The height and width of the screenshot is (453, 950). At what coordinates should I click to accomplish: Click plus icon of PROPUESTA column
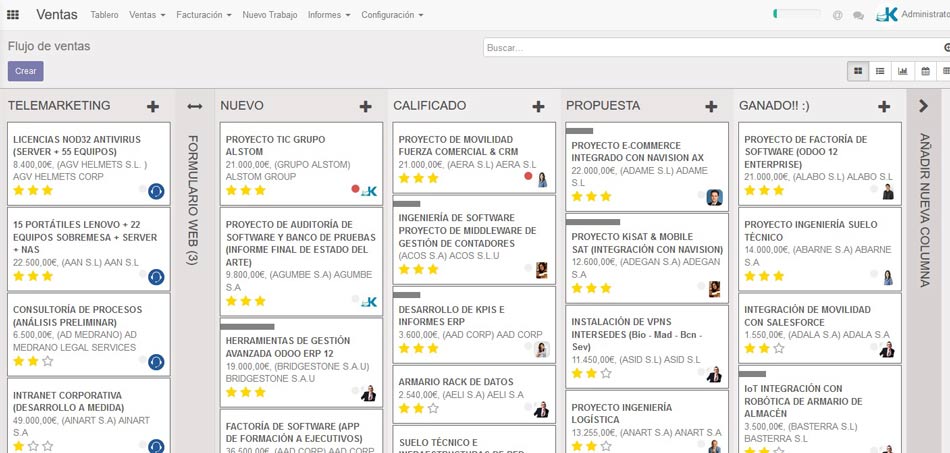point(711,107)
